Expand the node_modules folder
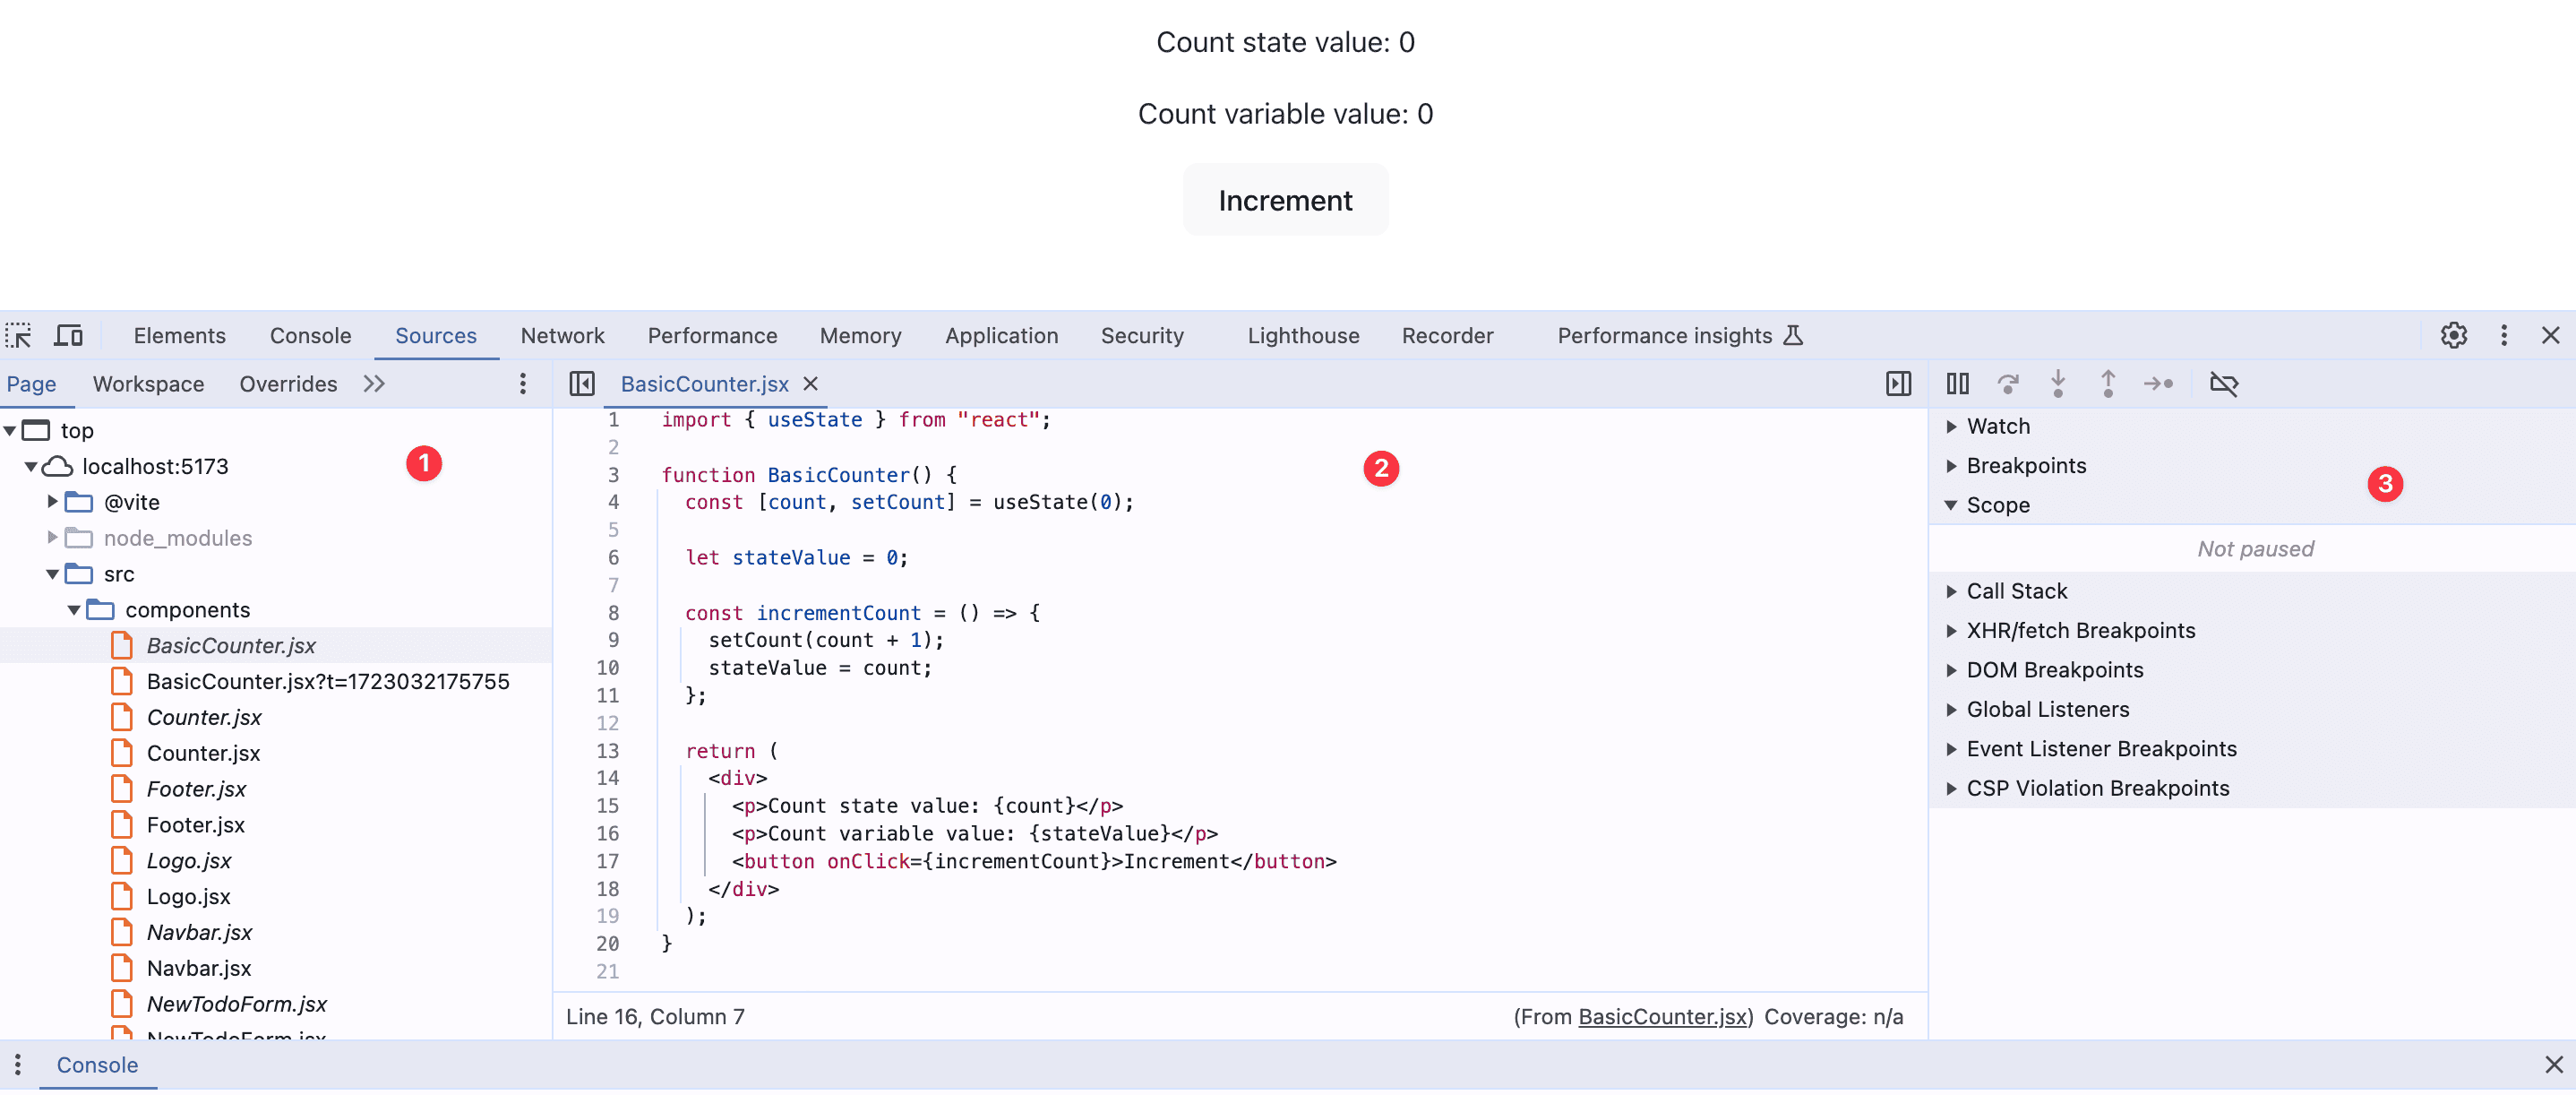This screenshot has height=1095, width=2576. pos(52,538)
